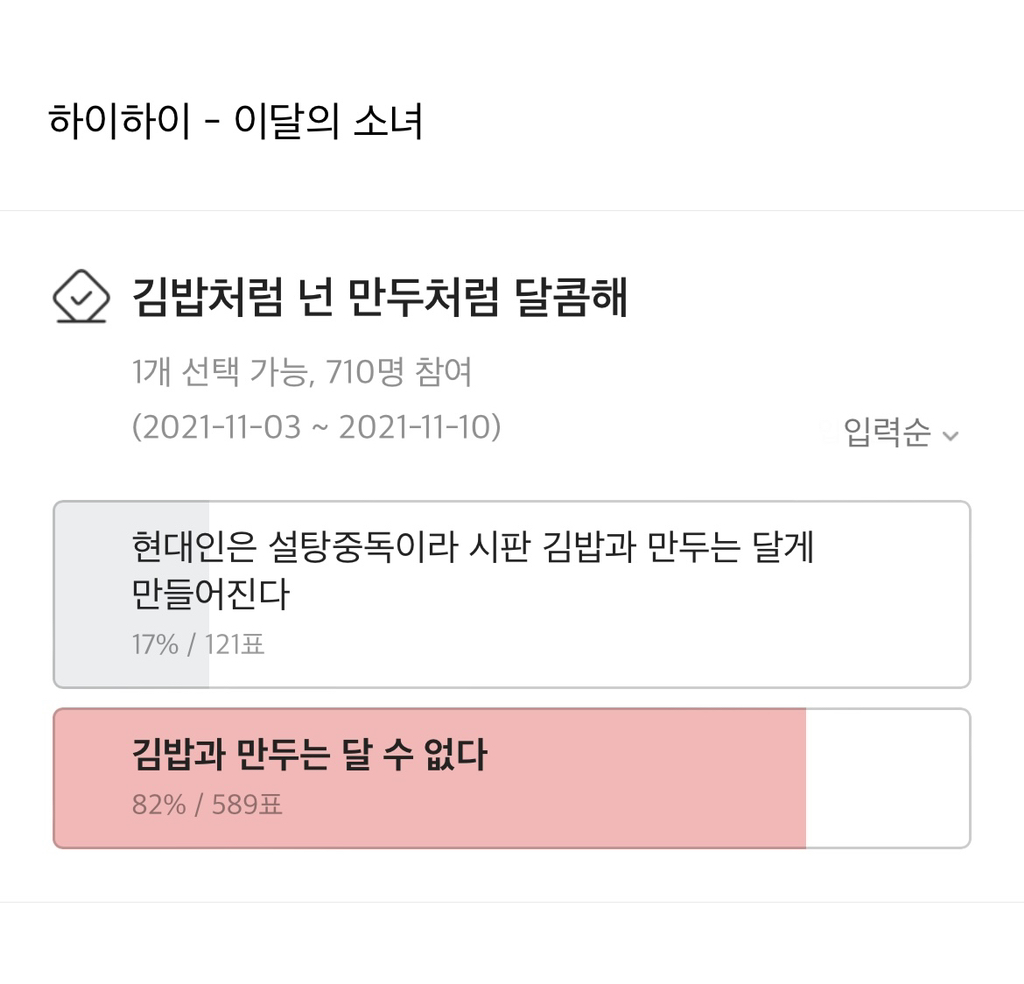
Task: Expand the chevron beside 입력순
Action: tap(951, 436)
